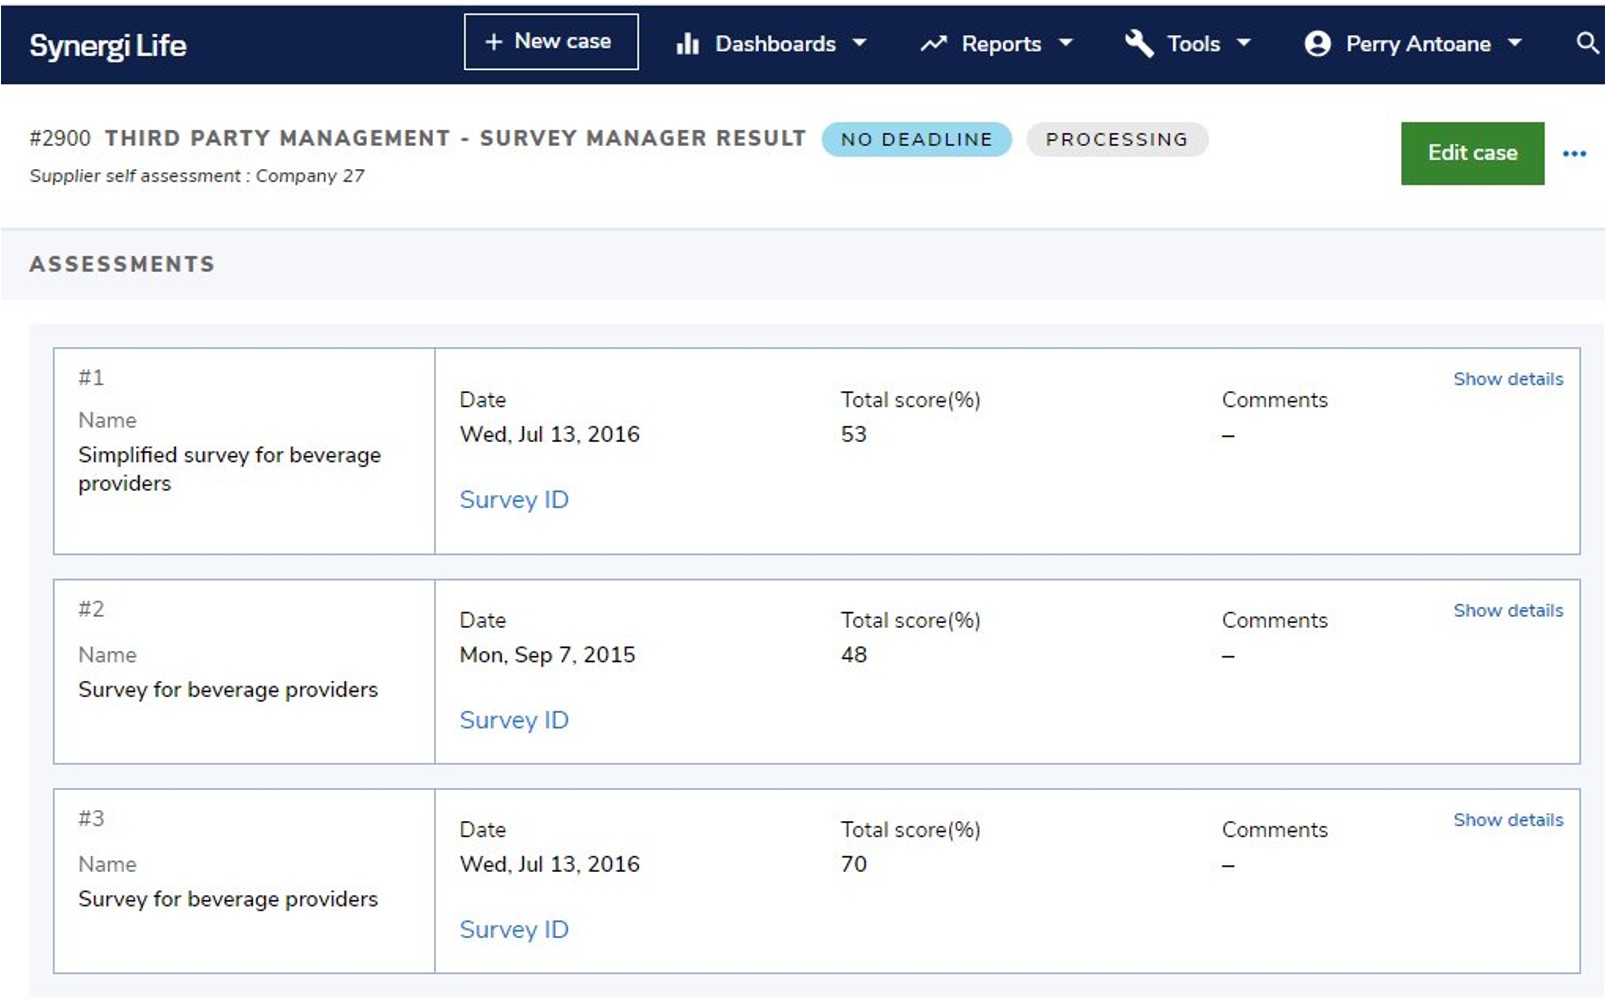Click the plus icon on New case
The height and width of the screenshot is (1001, 1605).
pos(492,41)
